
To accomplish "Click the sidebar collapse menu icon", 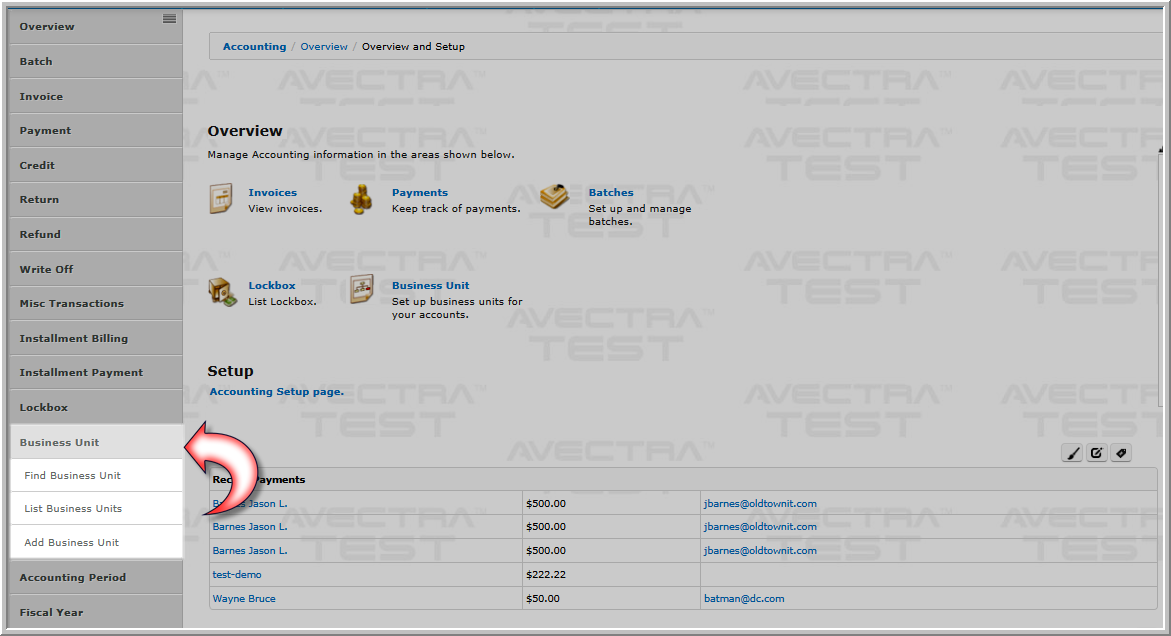I will [x=170, y=19].
